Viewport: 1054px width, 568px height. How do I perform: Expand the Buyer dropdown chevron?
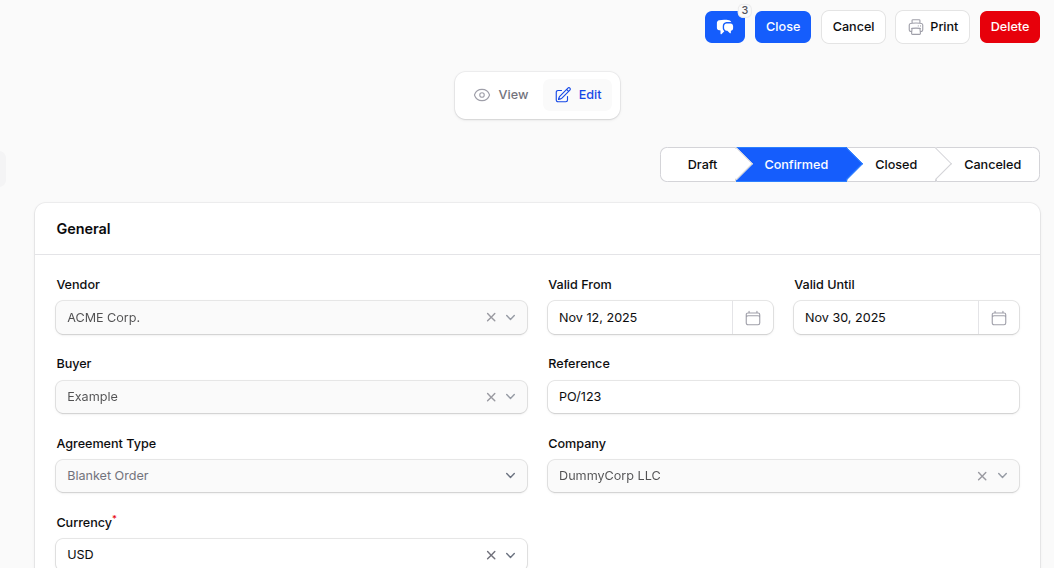coord(511,397)
